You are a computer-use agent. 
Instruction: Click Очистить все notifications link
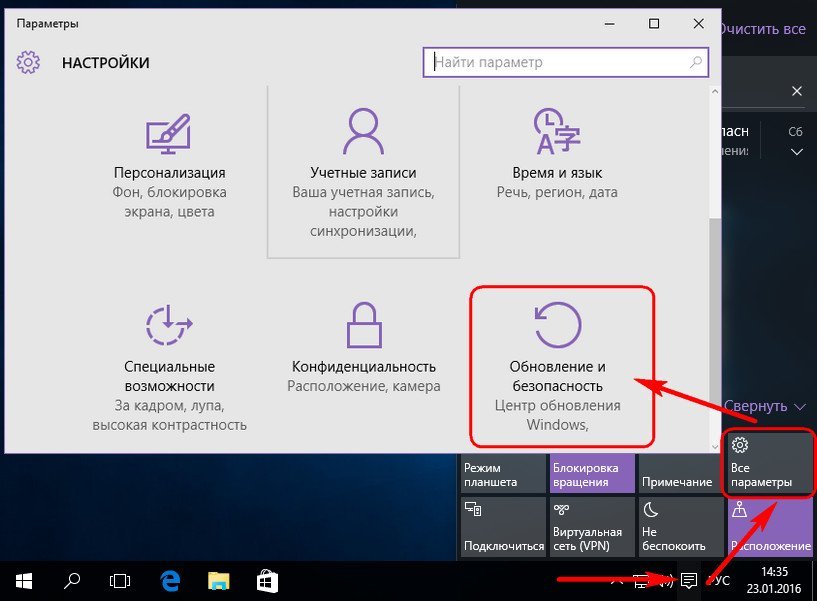(762, 29)
